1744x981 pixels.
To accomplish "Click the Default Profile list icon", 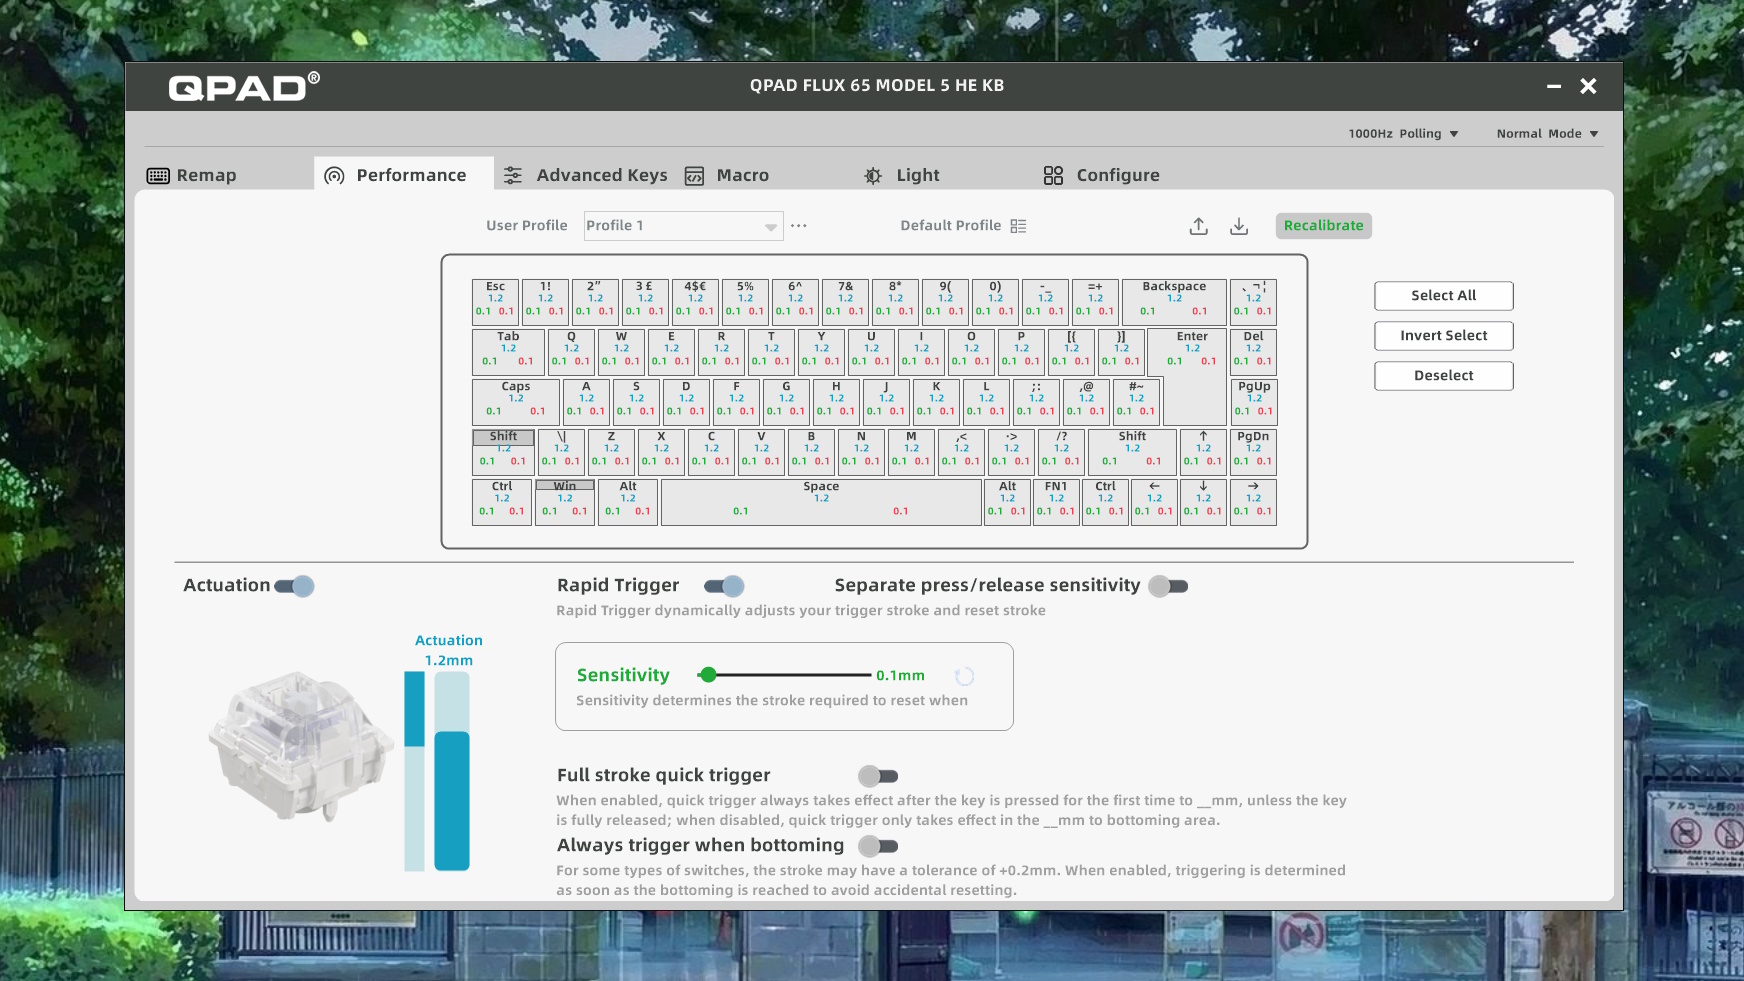I will [1019, 225].
